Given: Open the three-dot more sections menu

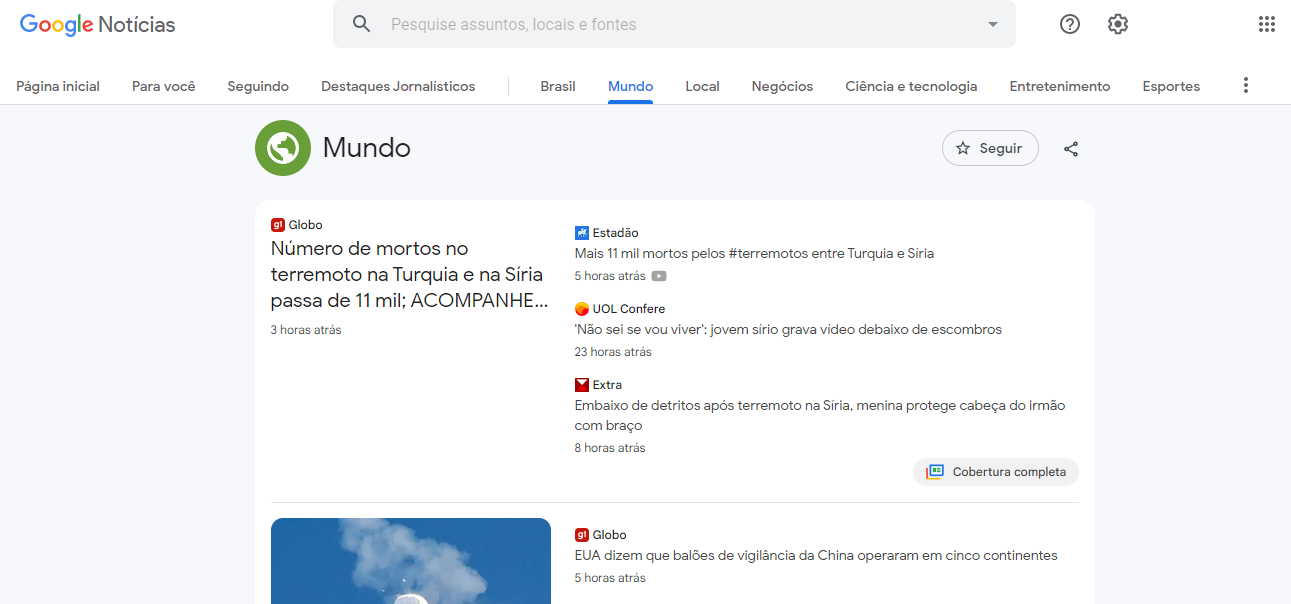Looking at the screenshot, I should tap(1246, 86).
